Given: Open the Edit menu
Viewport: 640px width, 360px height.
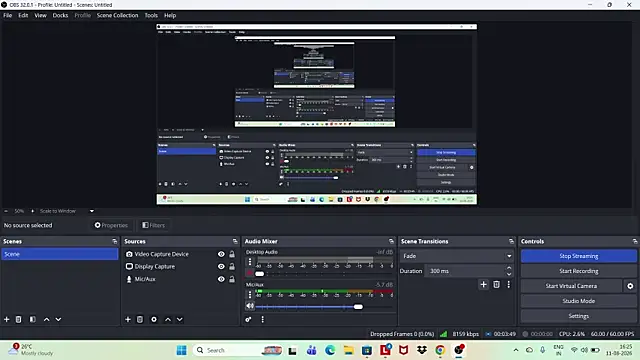Looking at the screenshot, I should click(23, 16).
